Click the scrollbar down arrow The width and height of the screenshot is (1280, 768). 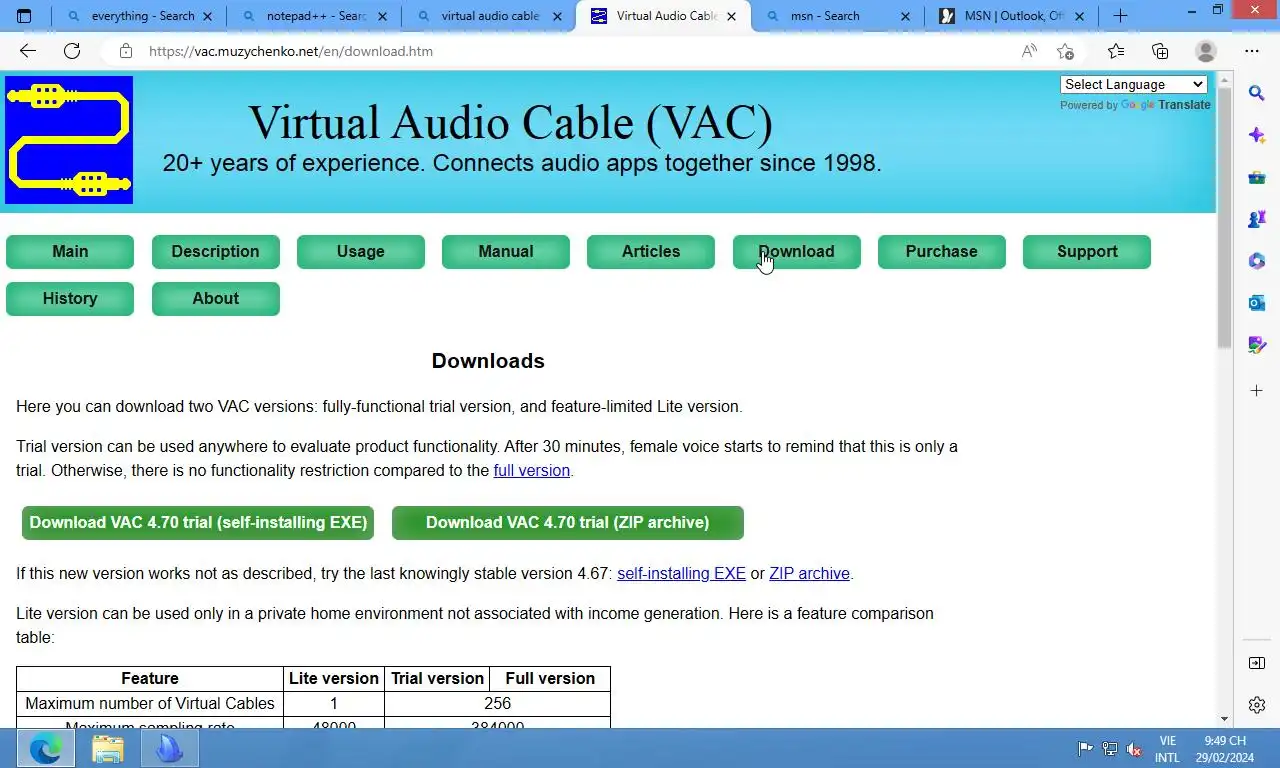tap(1224, 718)
